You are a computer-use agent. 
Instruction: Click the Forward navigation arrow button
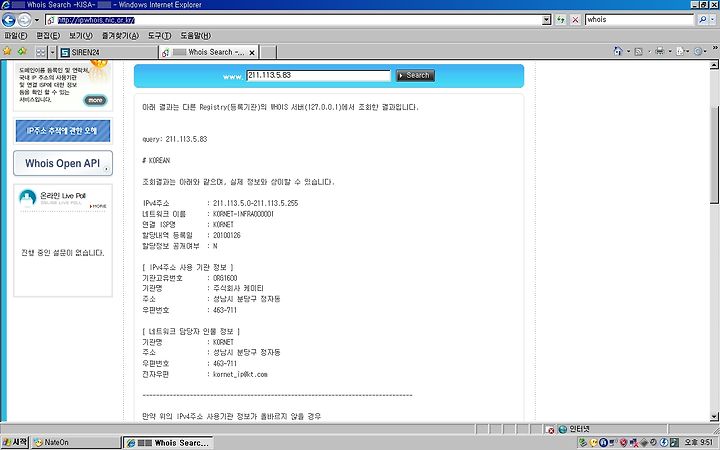tap(24, 20)
